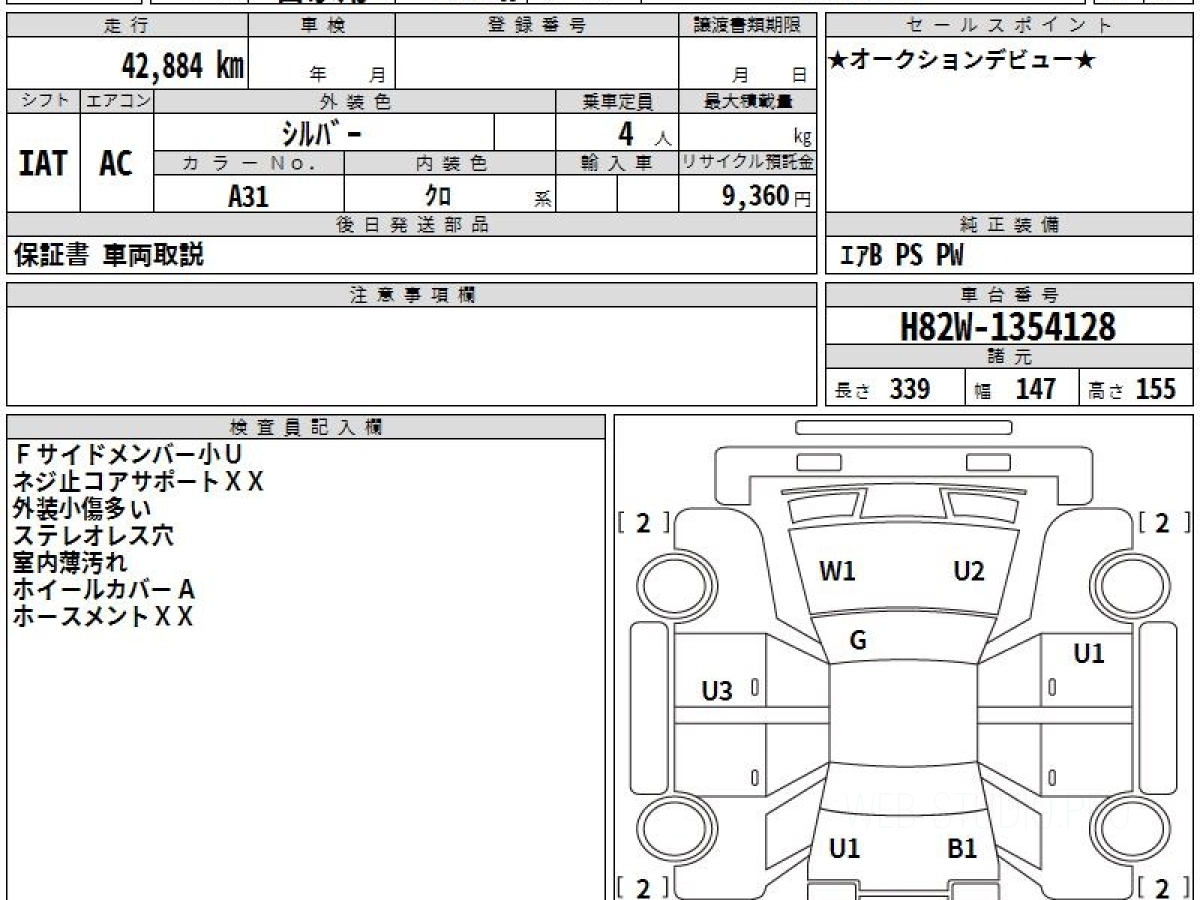Select the 最大積載量 header

click(747, 101)
